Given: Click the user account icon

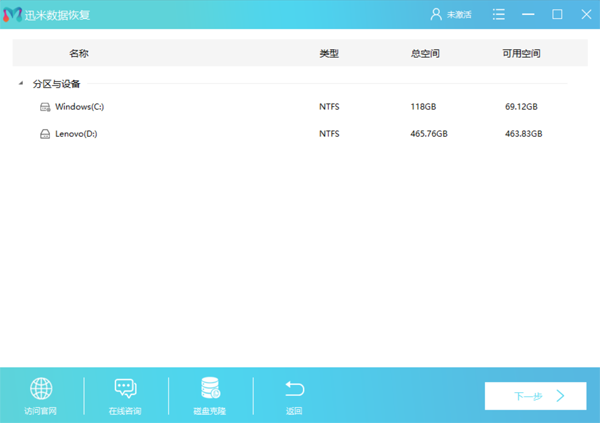Looking at the screenshot, I should (435, 14).
